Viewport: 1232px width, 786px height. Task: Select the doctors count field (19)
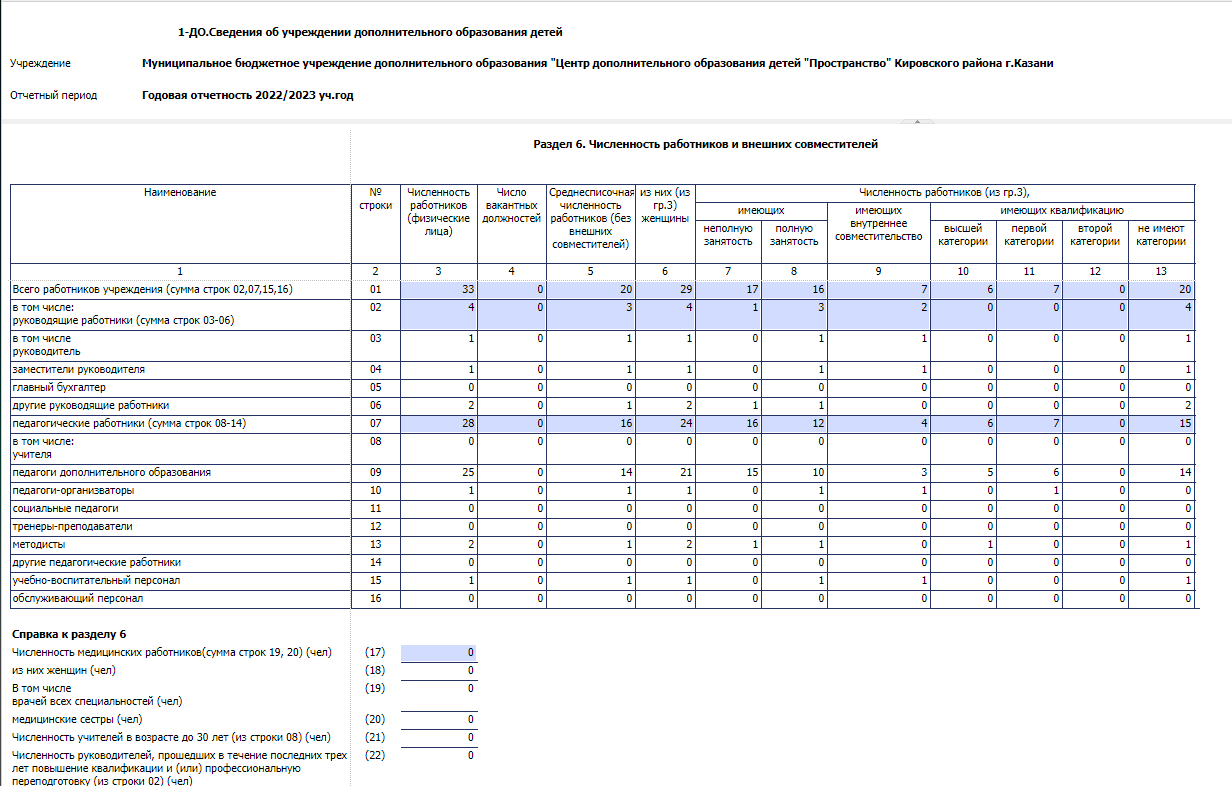tap(438, 689)
